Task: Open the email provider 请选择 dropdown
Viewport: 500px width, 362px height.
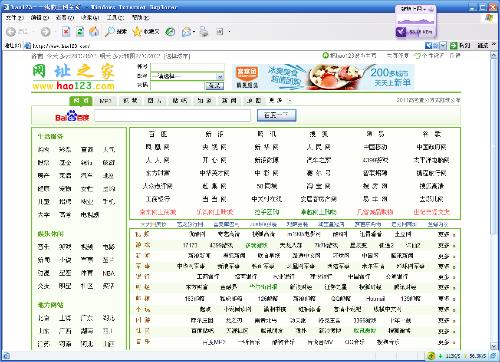Action: [187, 76]
